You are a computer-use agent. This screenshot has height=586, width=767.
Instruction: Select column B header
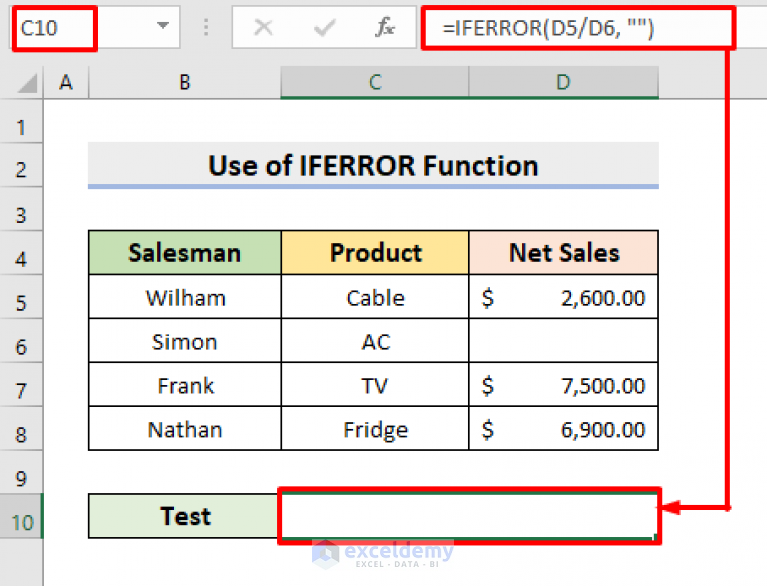(x=185, y=82)
